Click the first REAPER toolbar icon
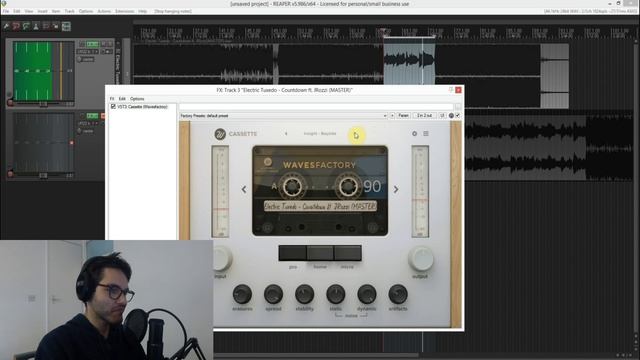The height and width of the screenshot is (360, 640). coord(7,27)
